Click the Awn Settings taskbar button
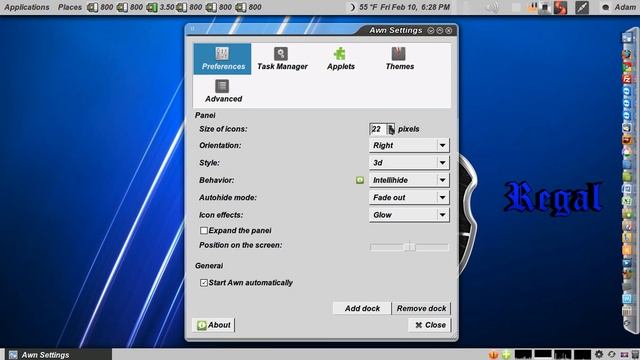This screenshot has width=640, height=360. 57,355
